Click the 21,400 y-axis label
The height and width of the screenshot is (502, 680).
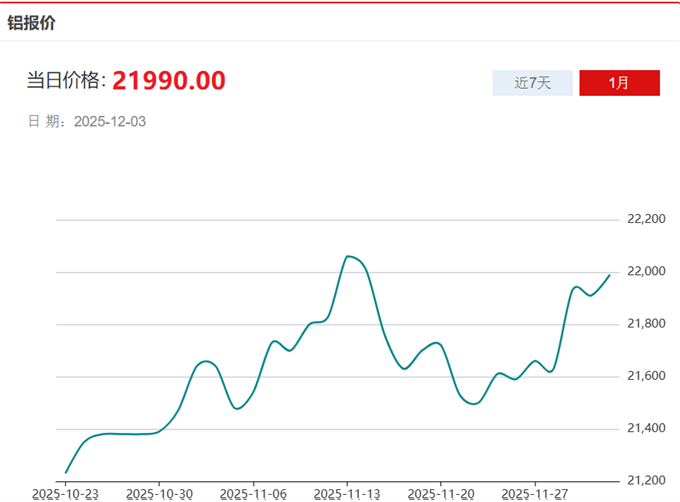pos(645,428)
